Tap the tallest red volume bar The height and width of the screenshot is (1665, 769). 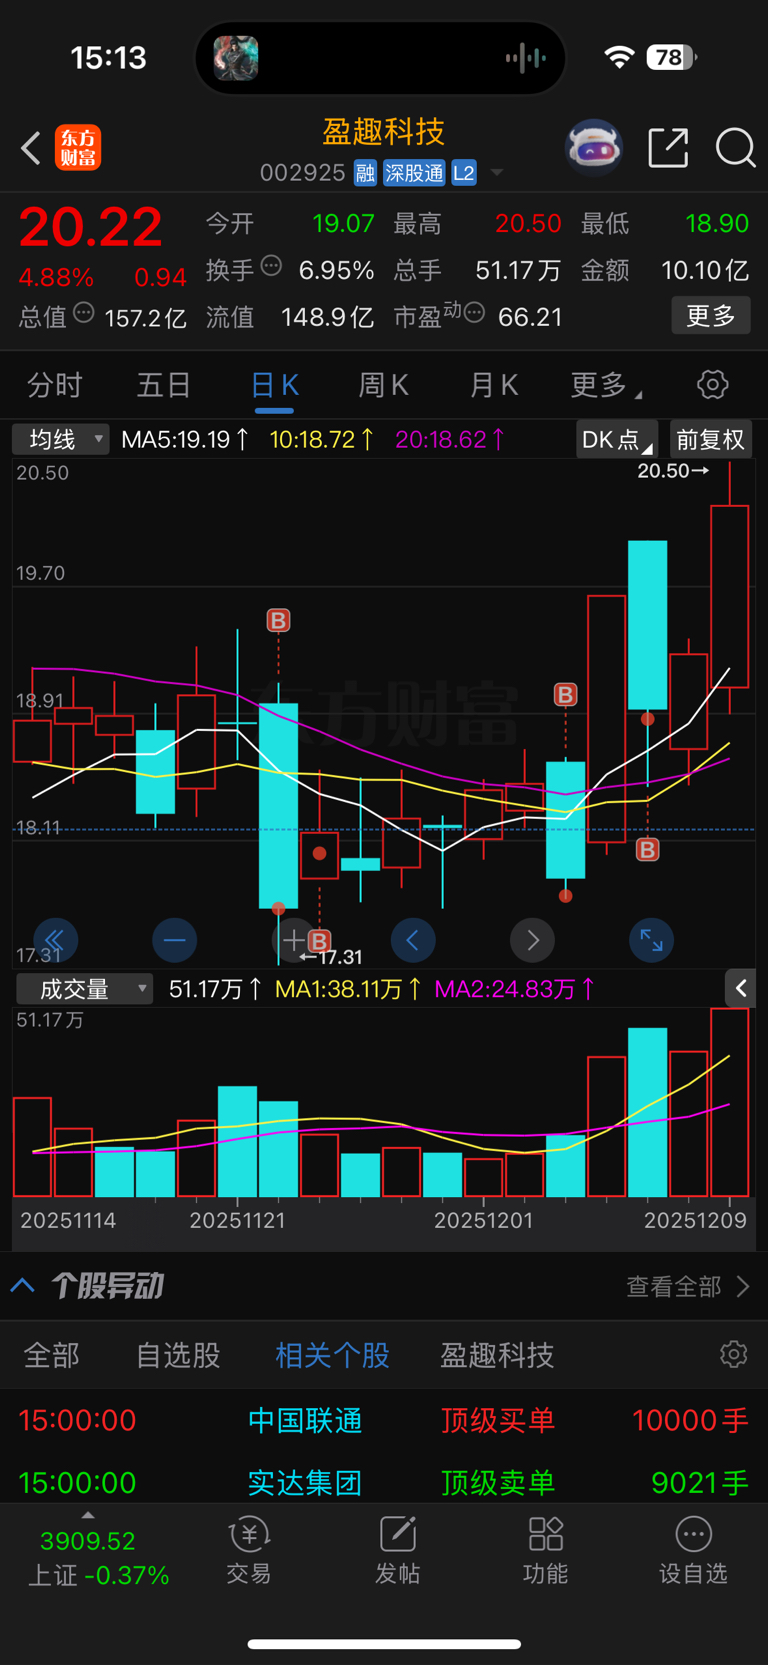730,1103
